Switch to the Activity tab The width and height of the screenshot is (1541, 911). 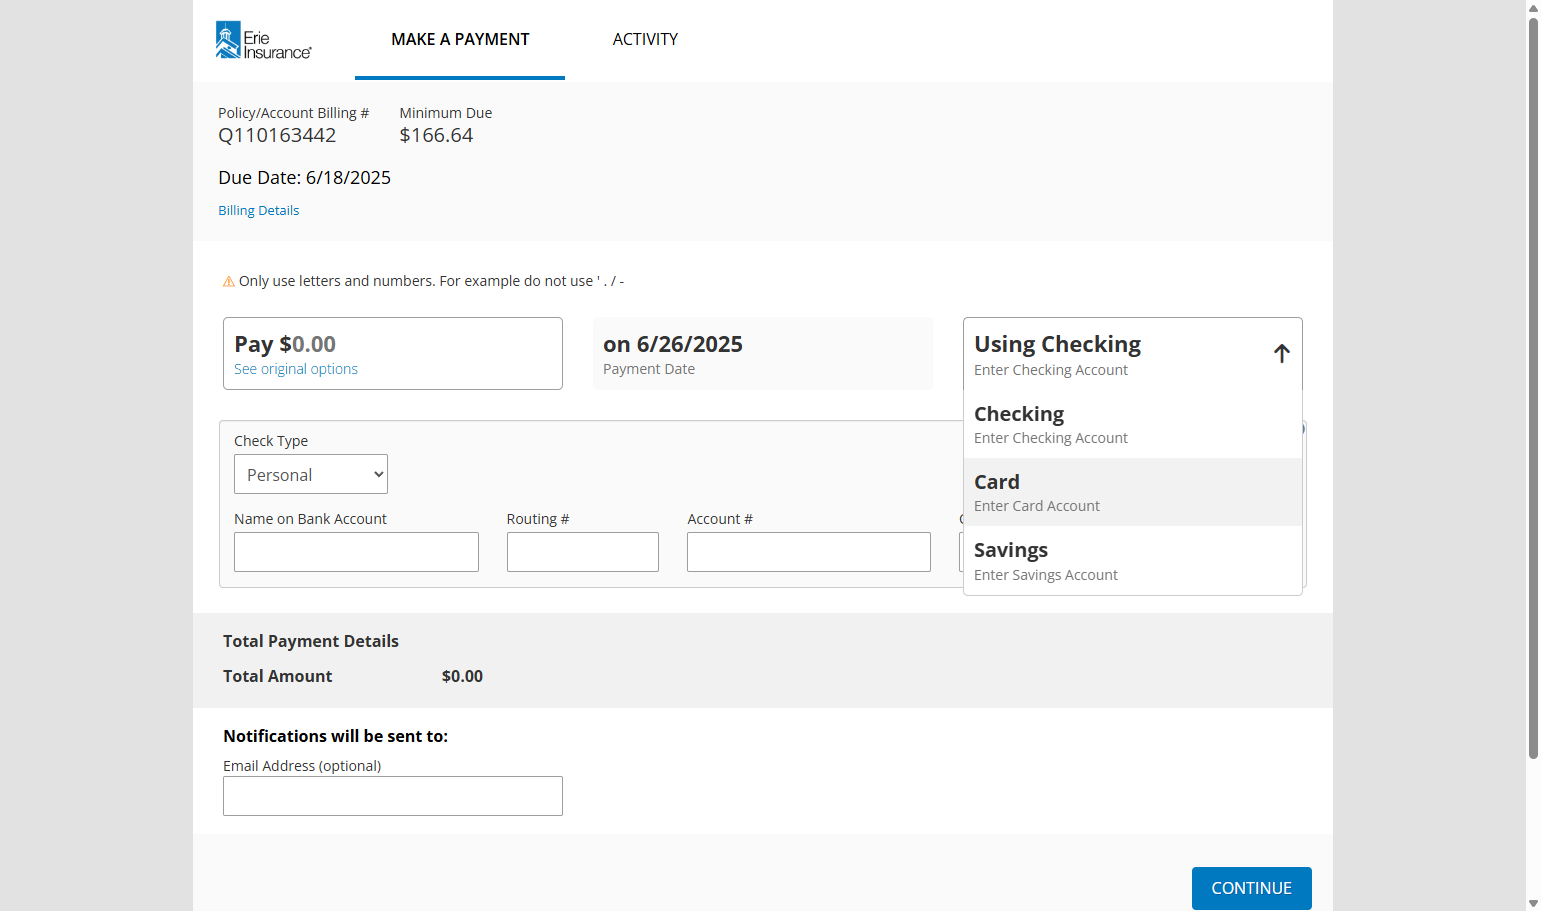(x=645, y=39)
